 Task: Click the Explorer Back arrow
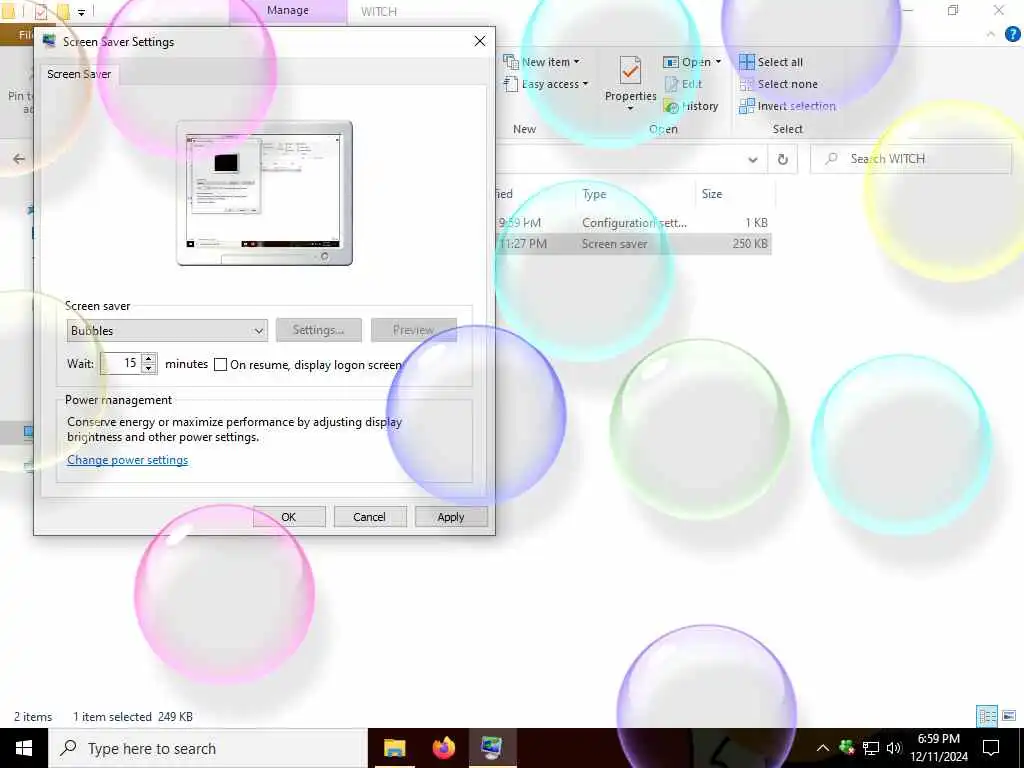coord(19,159)
